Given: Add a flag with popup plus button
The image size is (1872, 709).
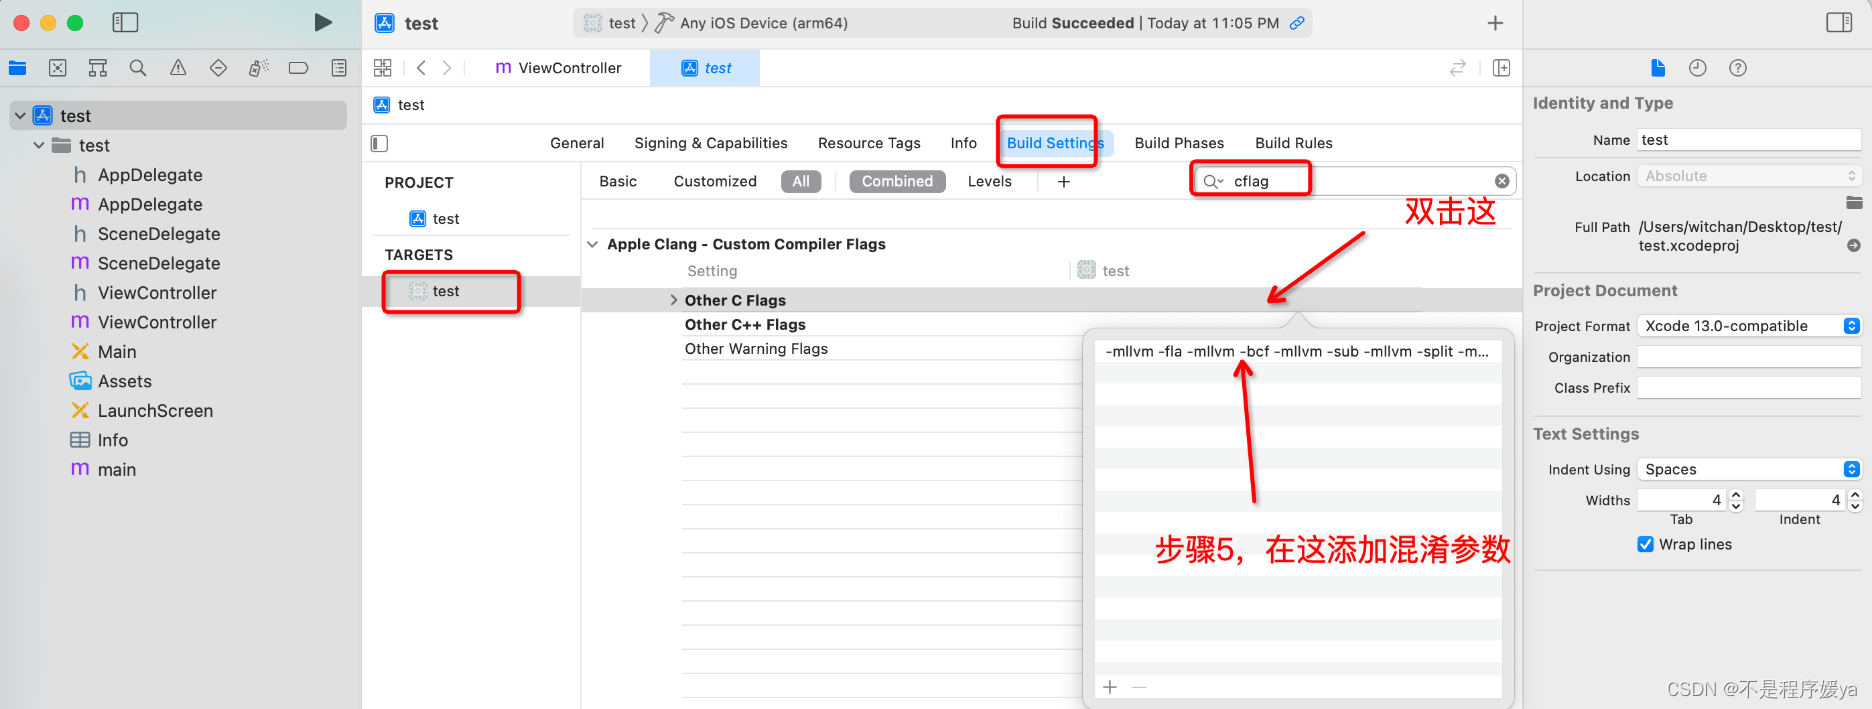Looking at the screenshot, I should [1110, 687].
